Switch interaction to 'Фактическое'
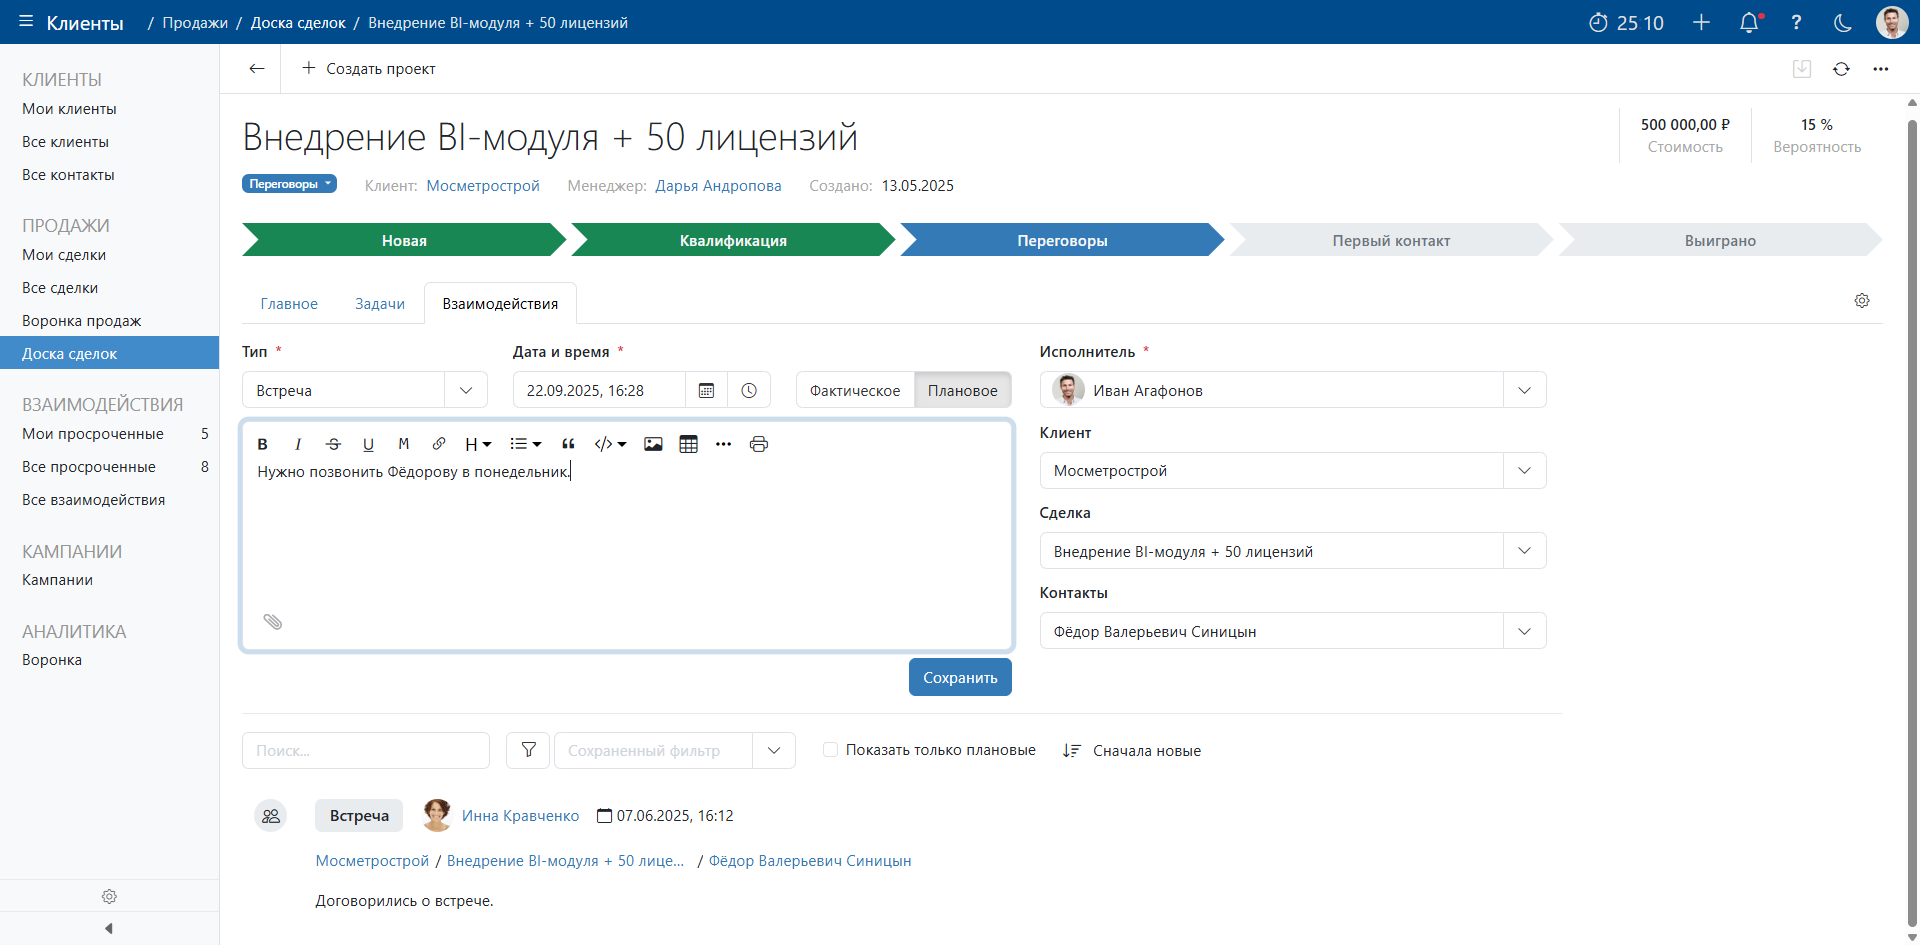This screenshot has width=1920, height=945. point(855,391)
